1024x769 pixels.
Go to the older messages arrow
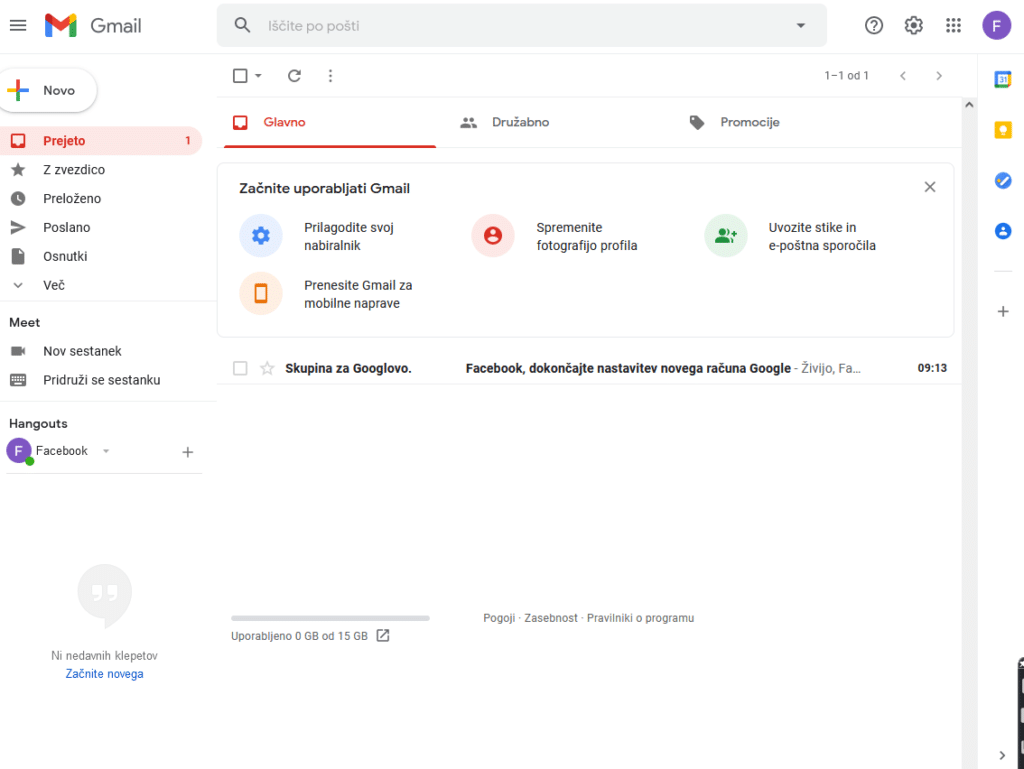pyautogui.click(x=939, y=76)
